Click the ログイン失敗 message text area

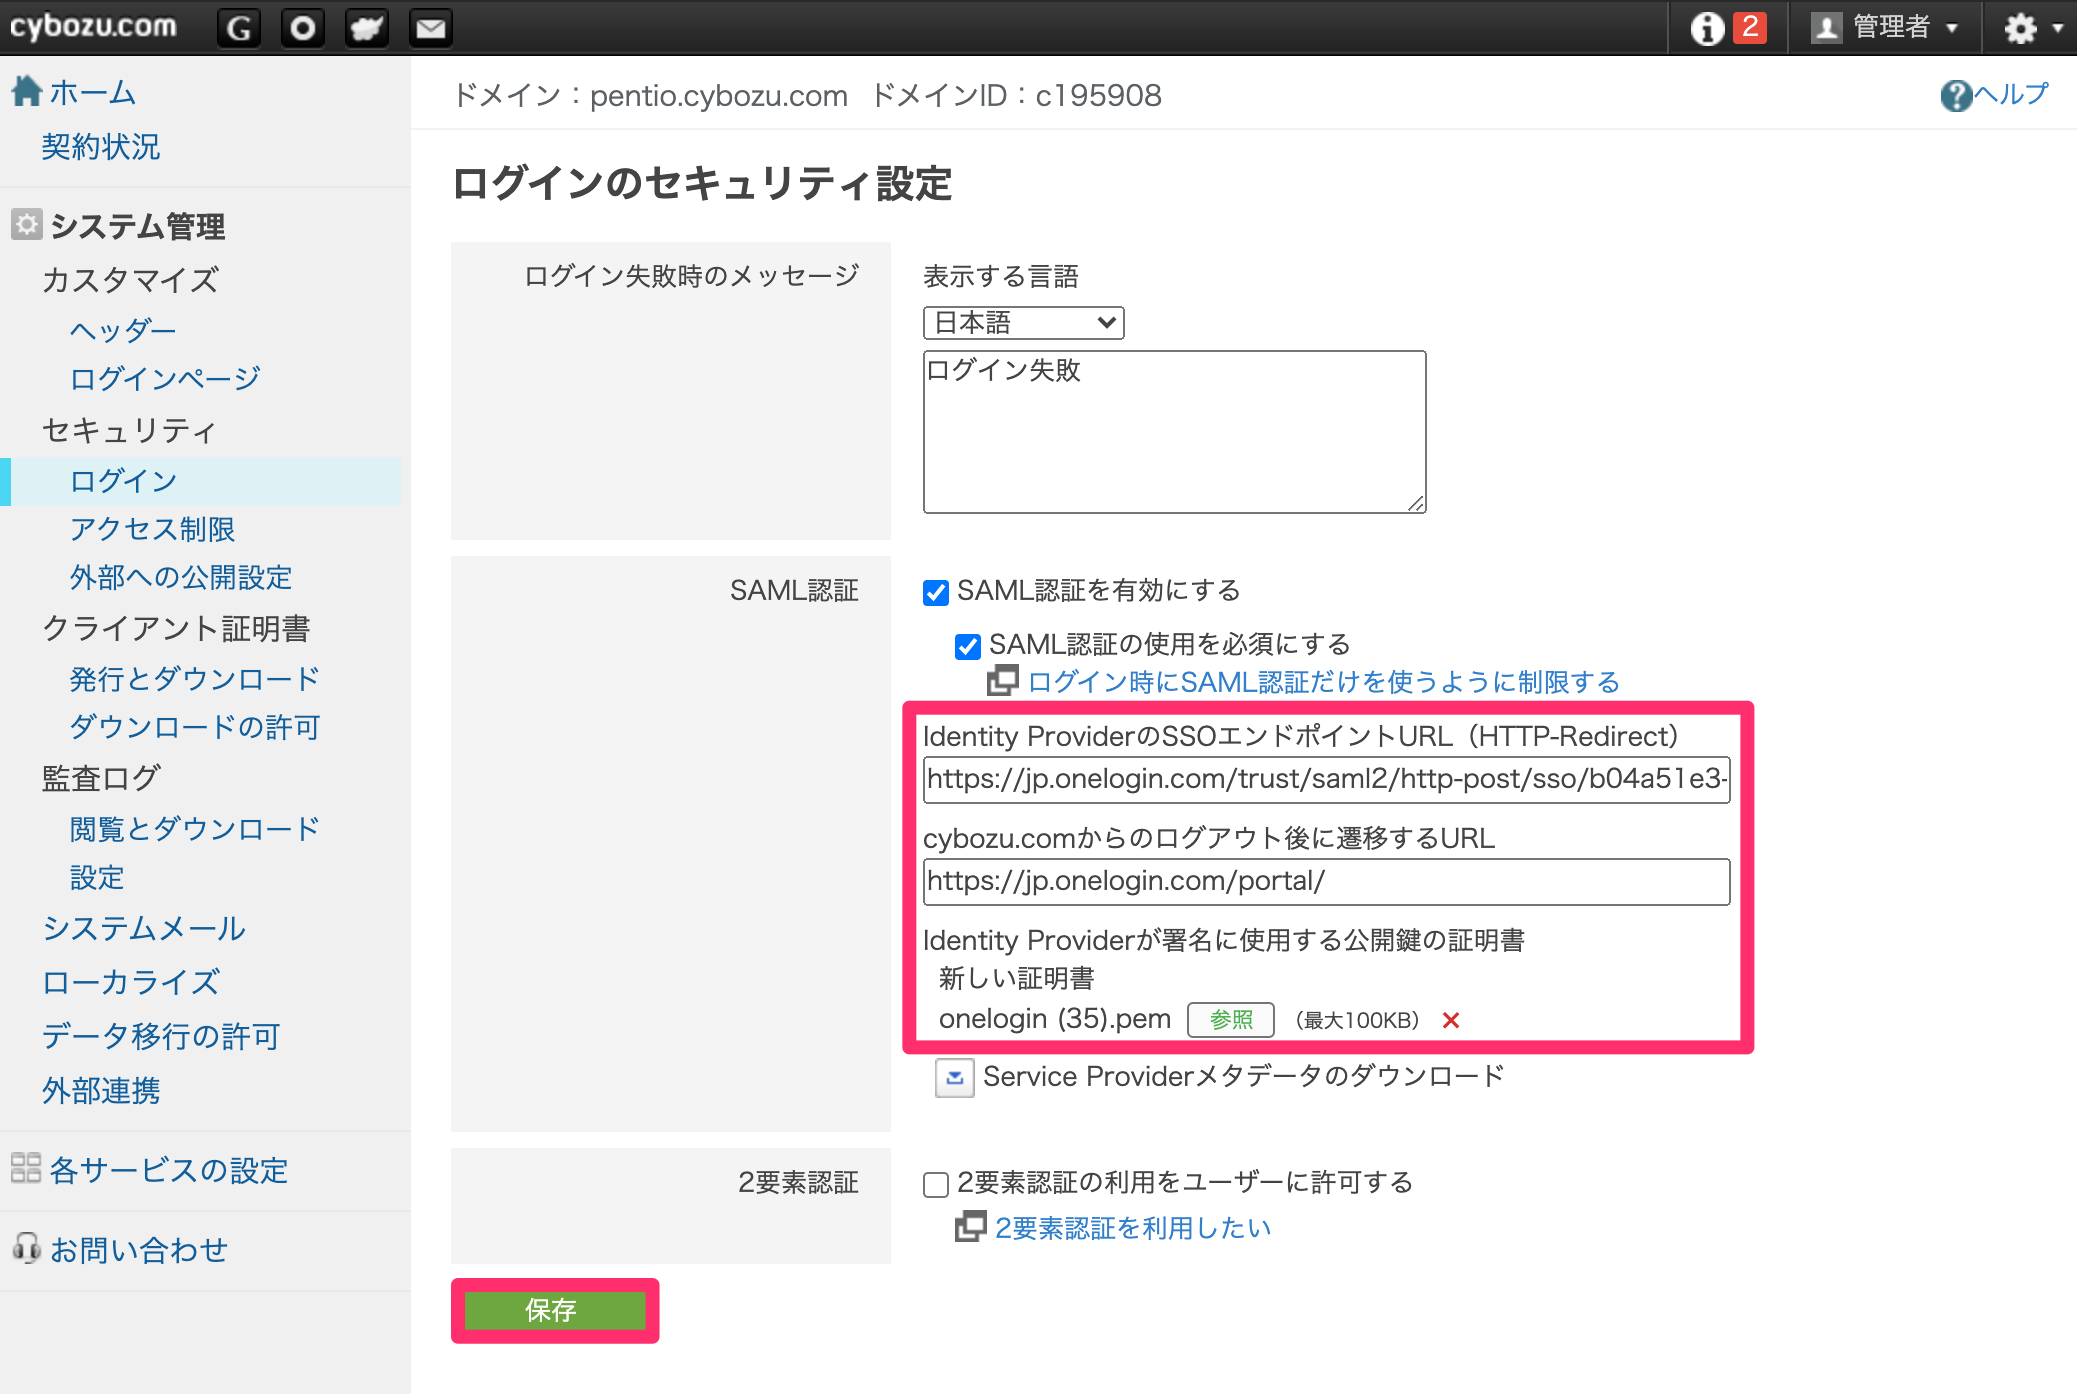[x=1174, y=432]
